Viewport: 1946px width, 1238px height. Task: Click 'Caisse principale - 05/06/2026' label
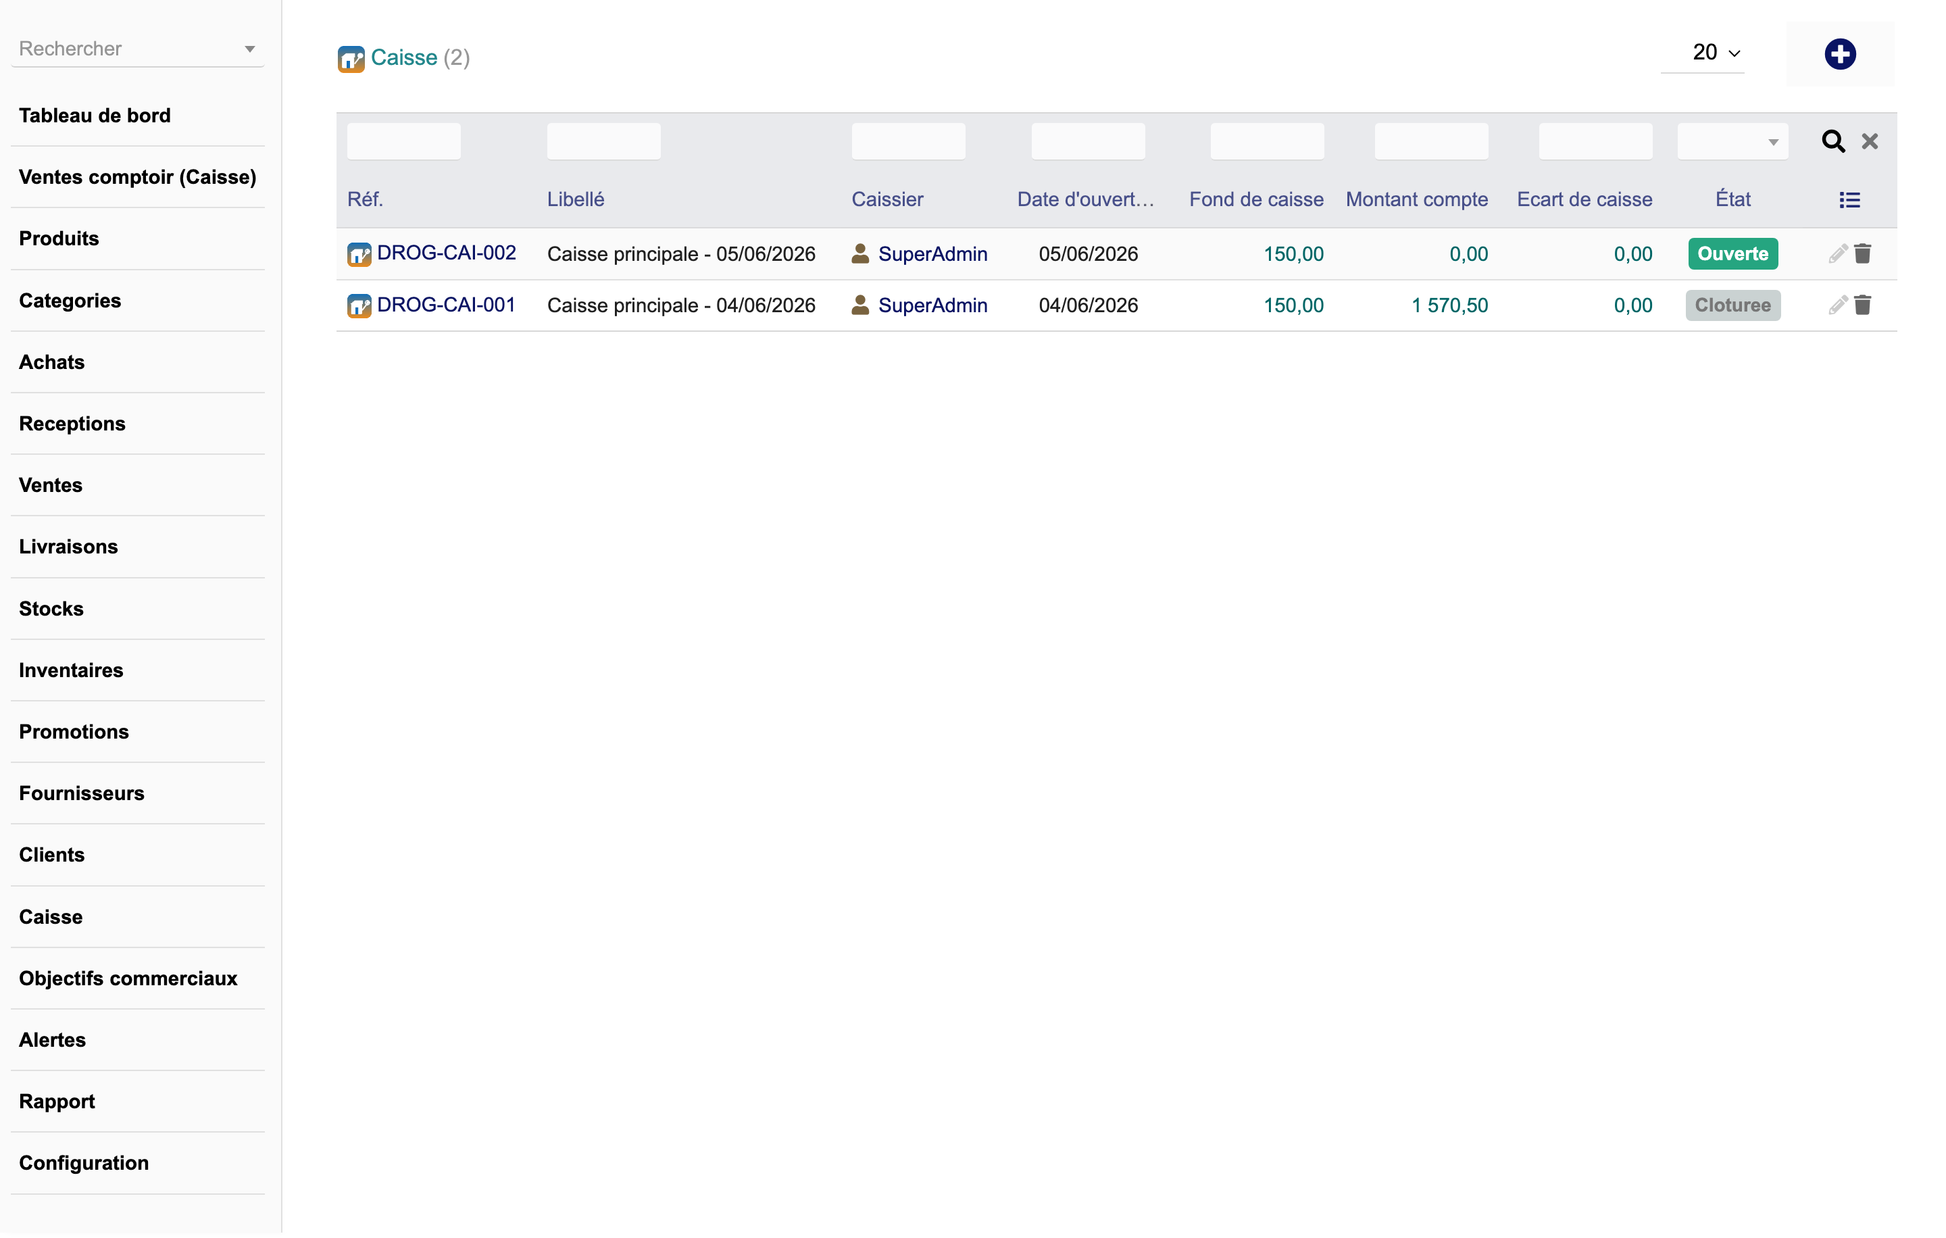click(681, 254)
